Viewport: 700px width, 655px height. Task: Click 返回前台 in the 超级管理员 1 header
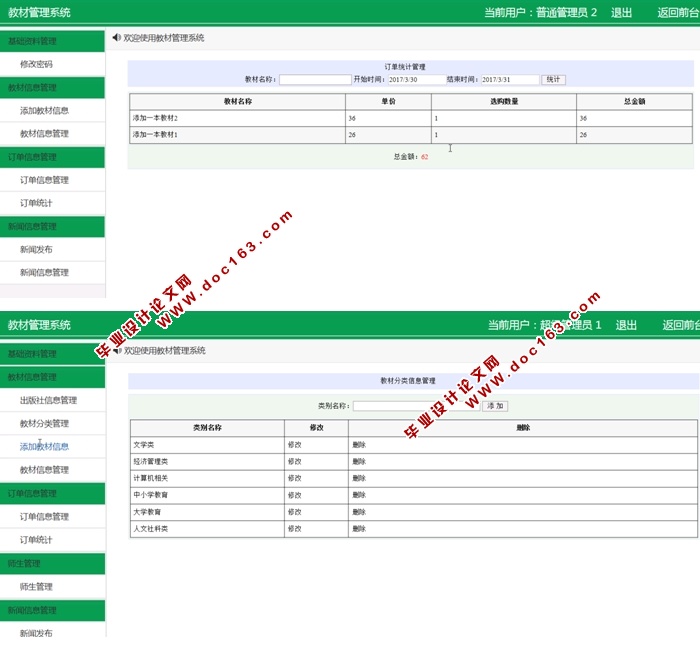click(681, 325)
